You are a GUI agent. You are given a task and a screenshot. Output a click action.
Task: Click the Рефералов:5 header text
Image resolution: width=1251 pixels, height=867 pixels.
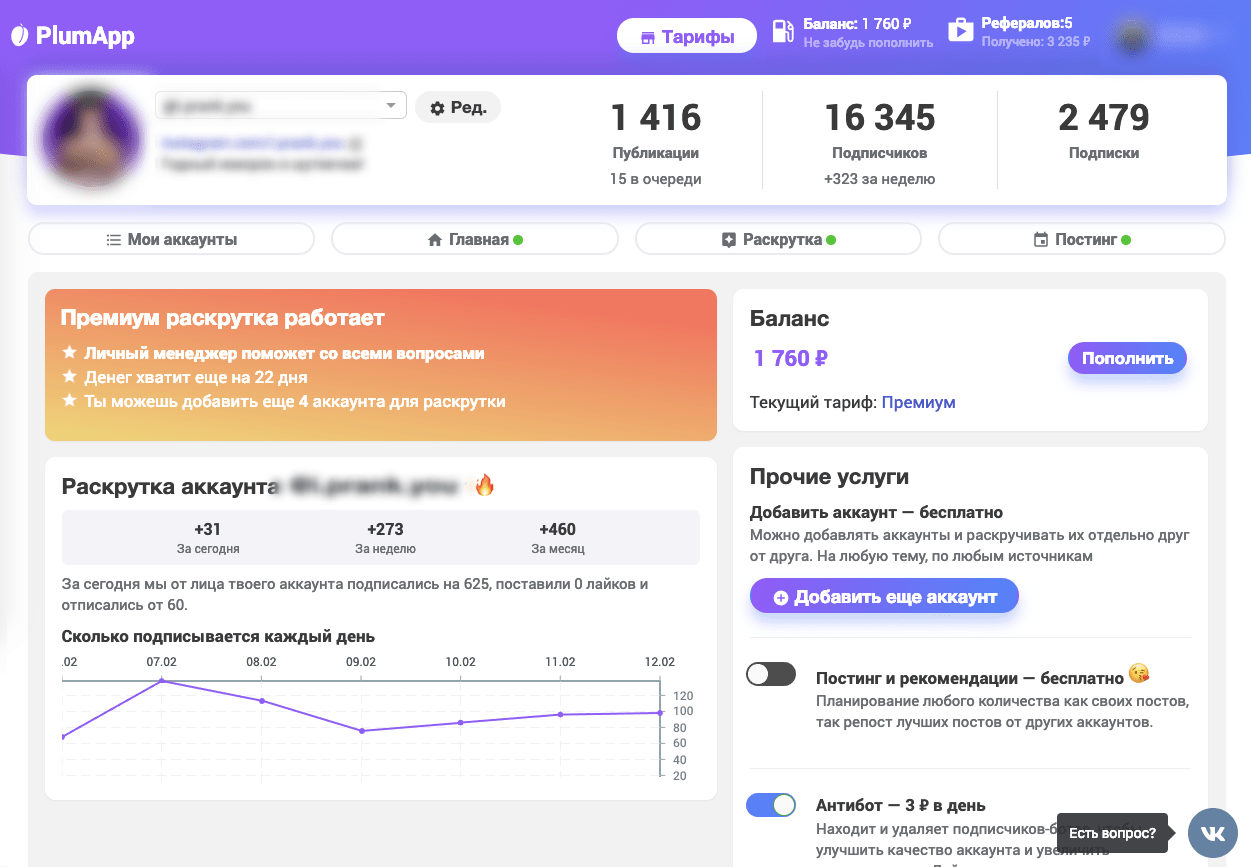point(1027,23)
